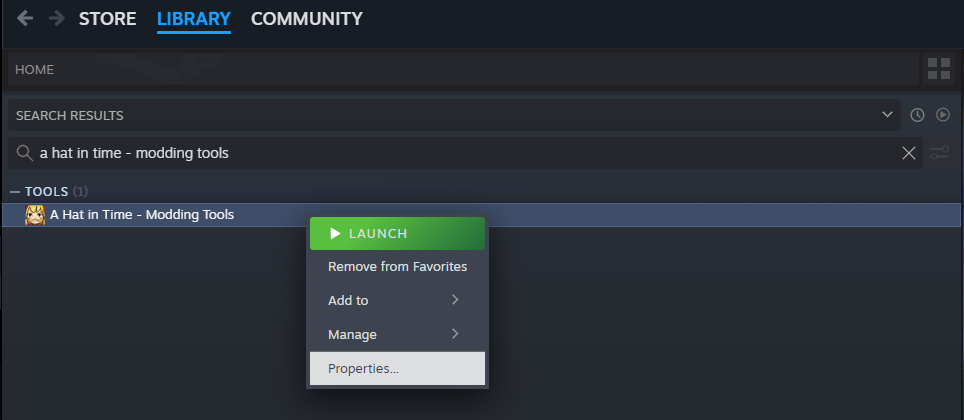Expand the SEARCH RESULTS dropdown chevron
Viewport: 964px width, 420px height.
pos(887,114)
